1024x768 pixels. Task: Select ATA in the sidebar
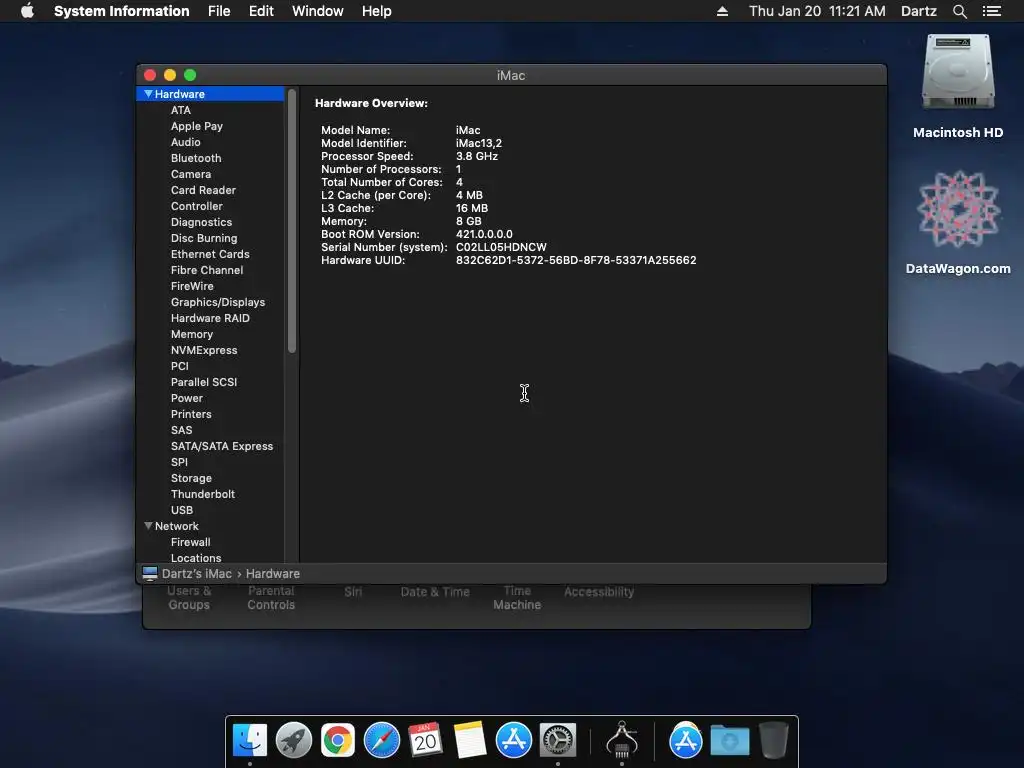[181, 110]
